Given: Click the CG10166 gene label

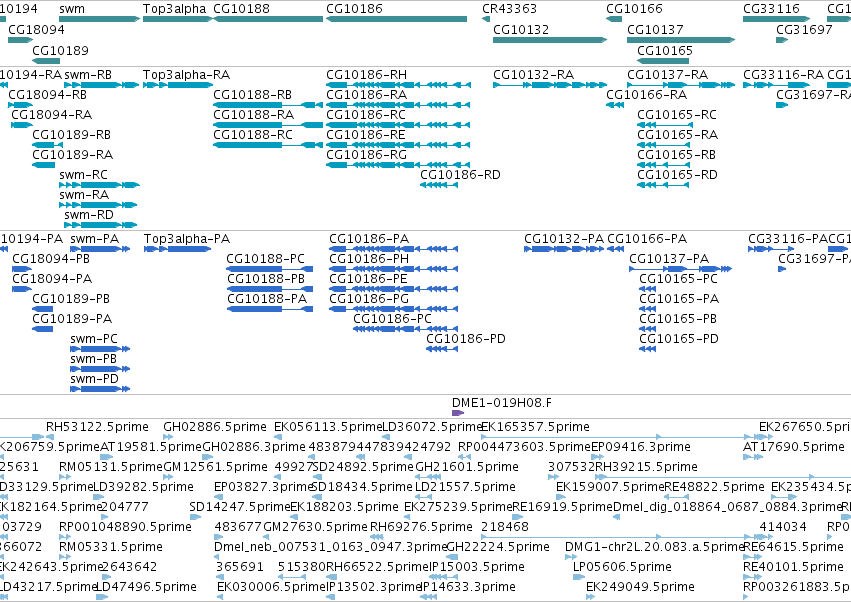Looking at the screenshot, I should tap(634, 9).
